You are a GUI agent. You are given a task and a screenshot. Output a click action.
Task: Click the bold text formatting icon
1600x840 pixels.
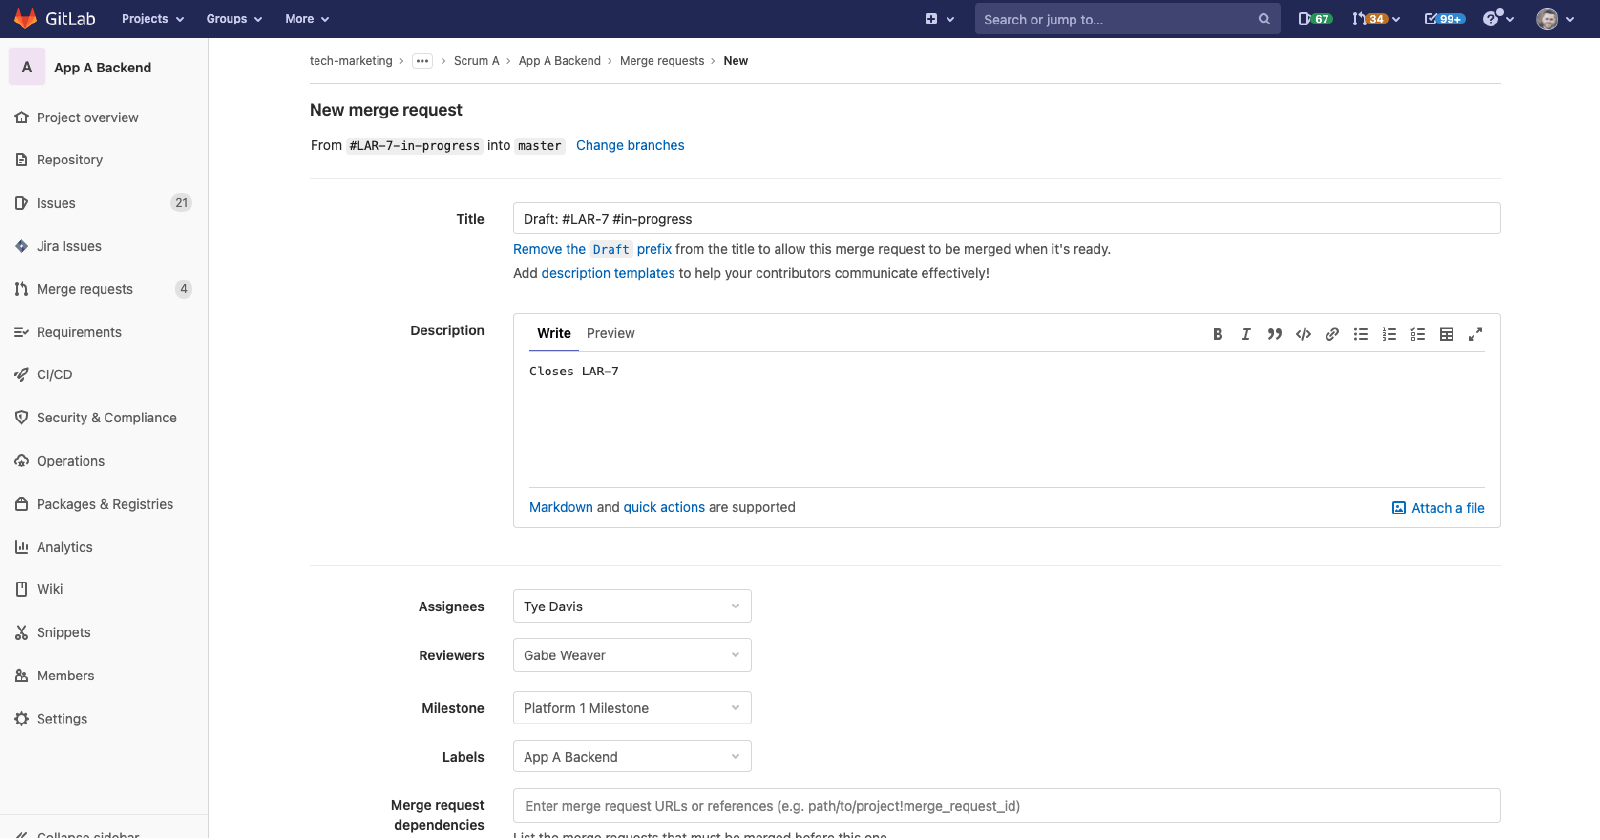pos(1217,334)
